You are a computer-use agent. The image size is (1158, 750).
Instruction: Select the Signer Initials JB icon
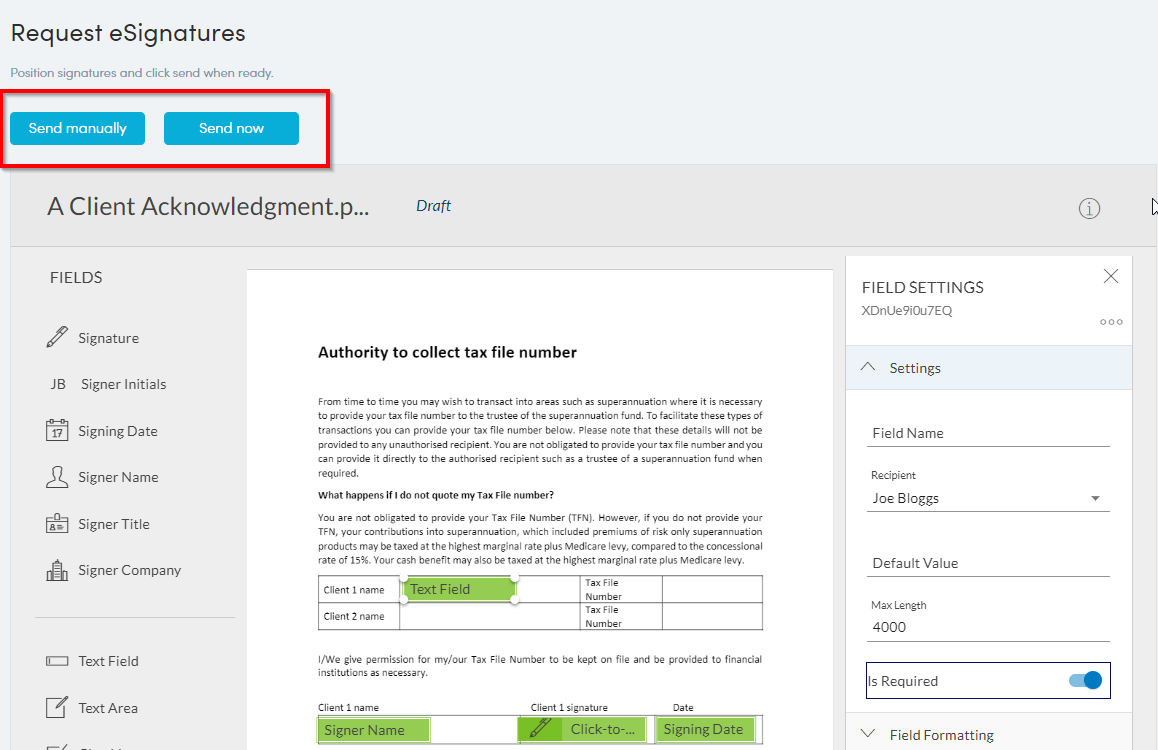coord(58,384)
